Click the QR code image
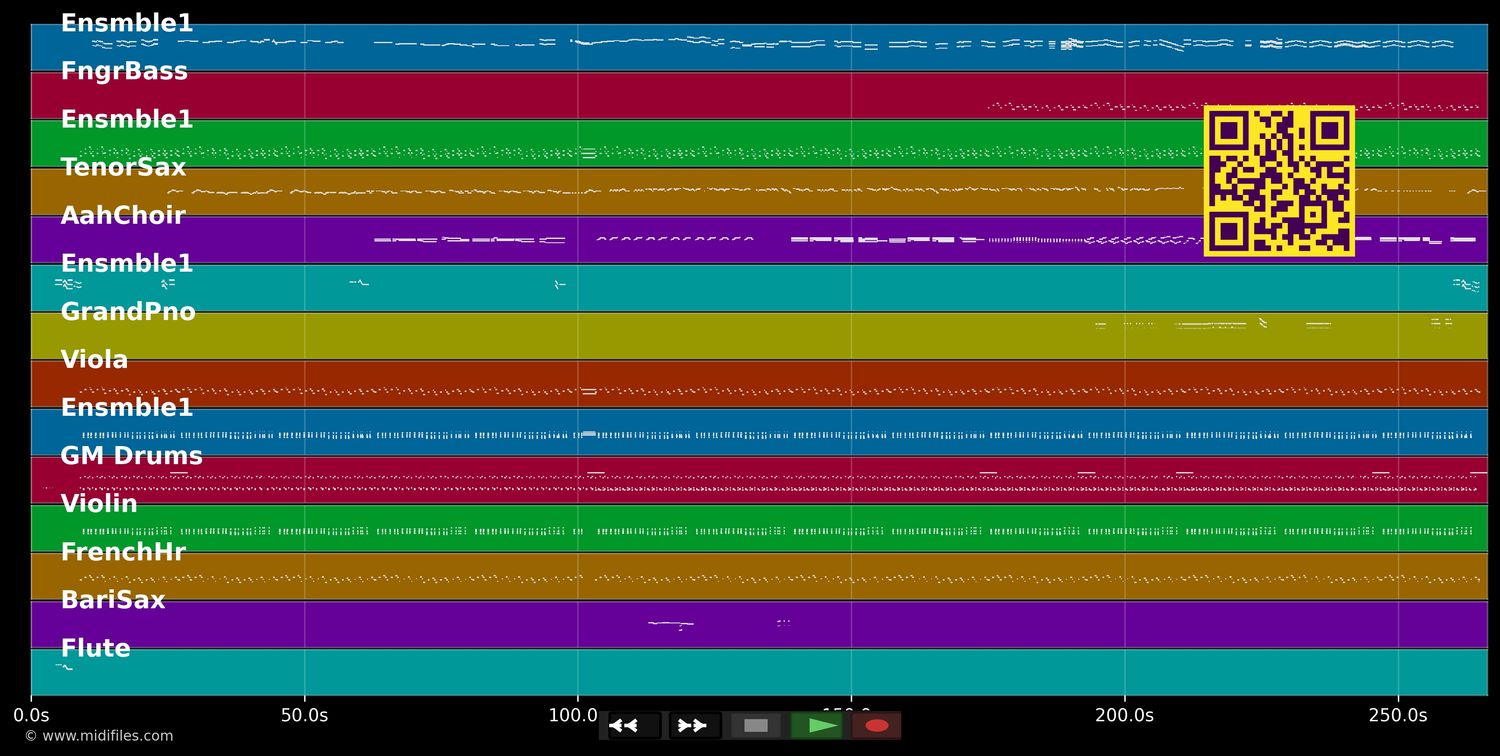Screen dimensions: 1500x756 pyautogui.click(x=1279, y=181)
